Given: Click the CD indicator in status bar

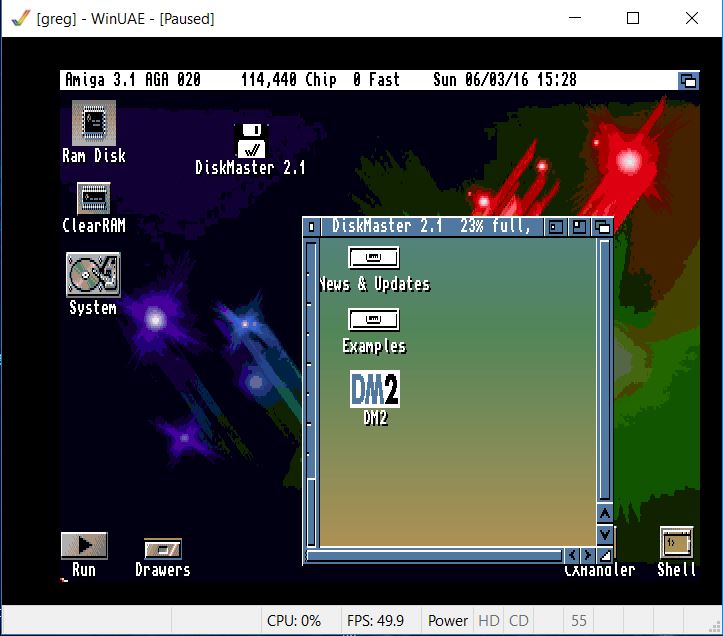Looking at the screenshot, I should coord(519,621).
